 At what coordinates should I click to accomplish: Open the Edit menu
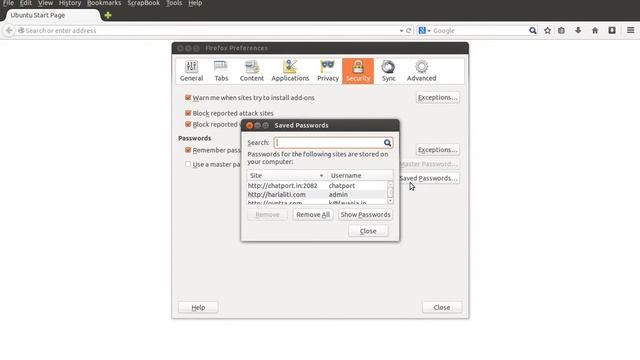tap(26, 3)
